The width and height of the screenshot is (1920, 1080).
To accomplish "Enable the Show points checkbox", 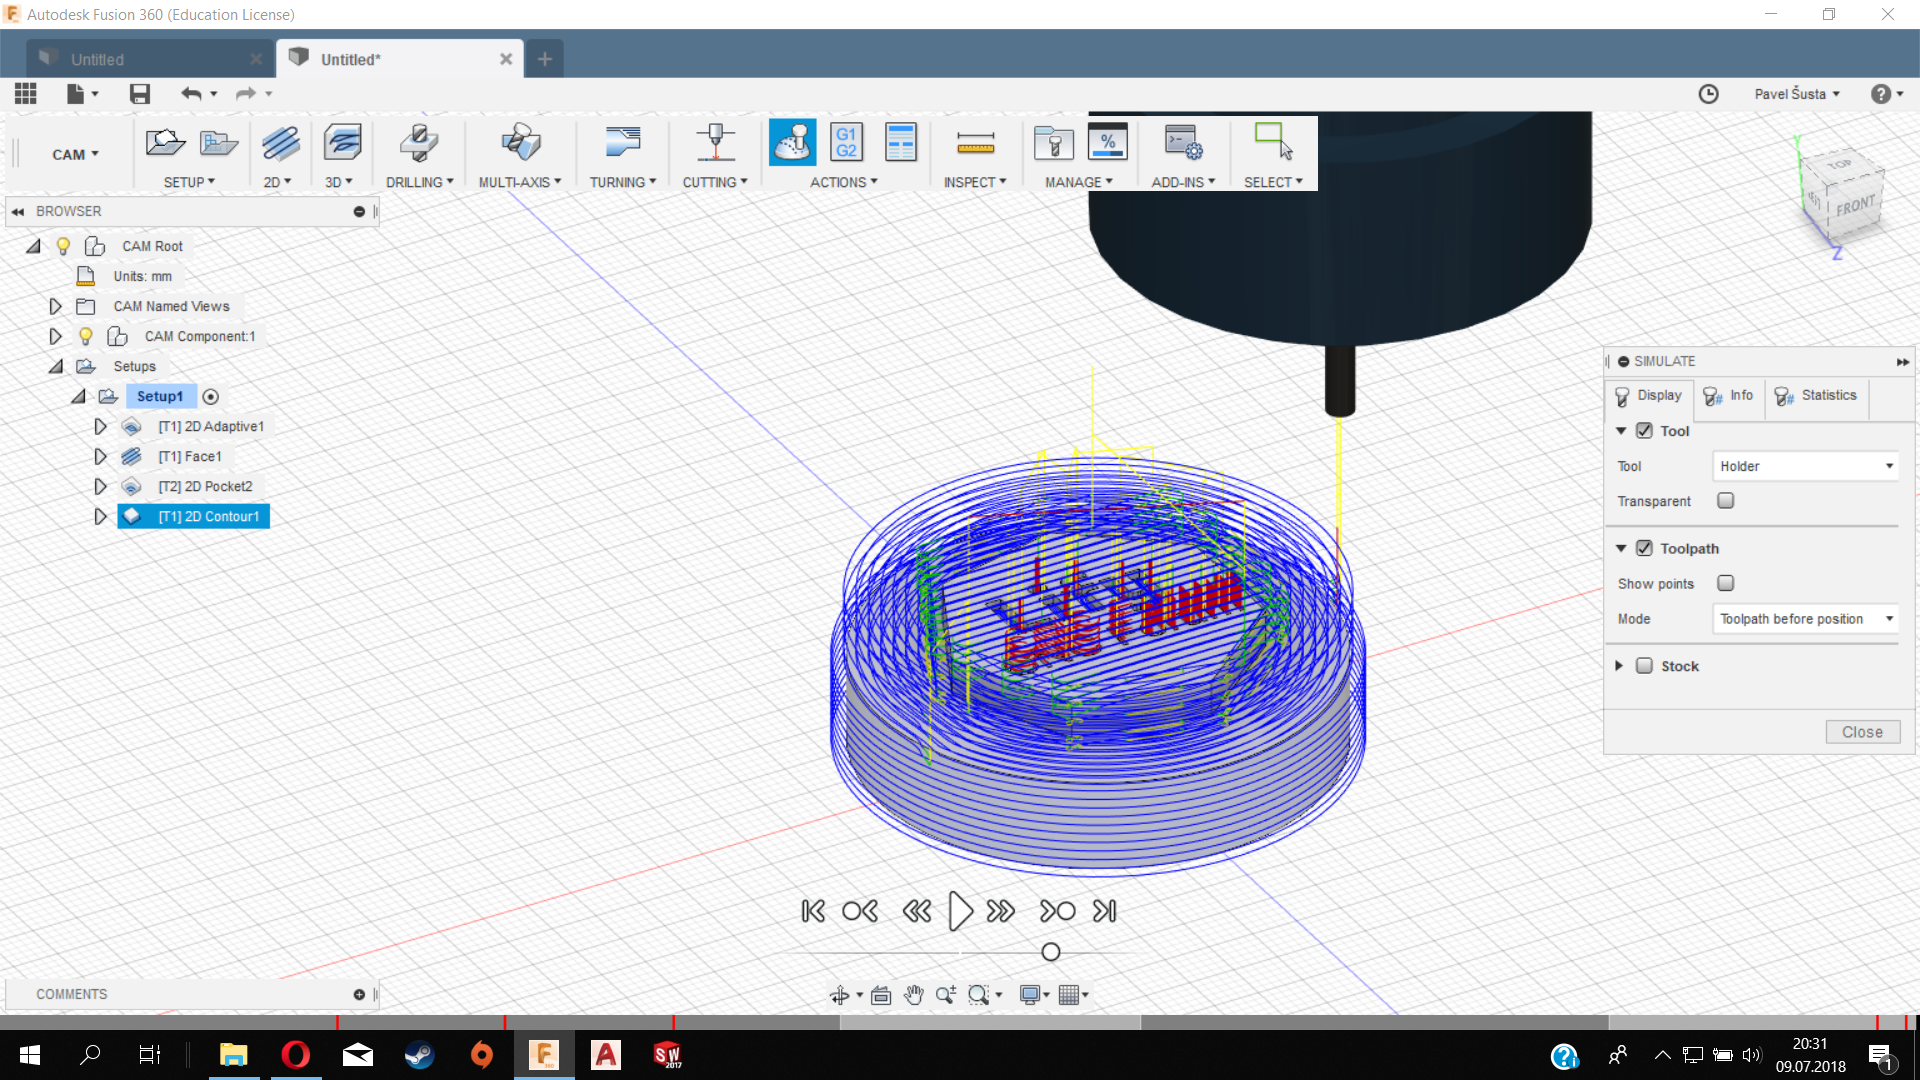I will coord(1725,583).
